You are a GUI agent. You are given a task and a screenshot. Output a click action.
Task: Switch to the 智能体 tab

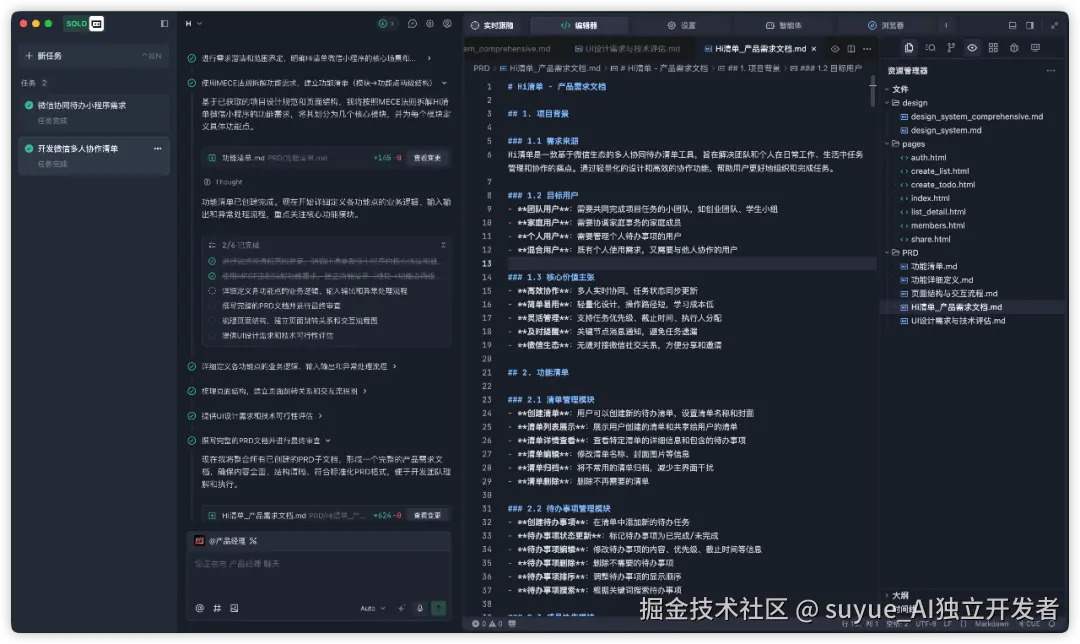(x=784, y=25)
